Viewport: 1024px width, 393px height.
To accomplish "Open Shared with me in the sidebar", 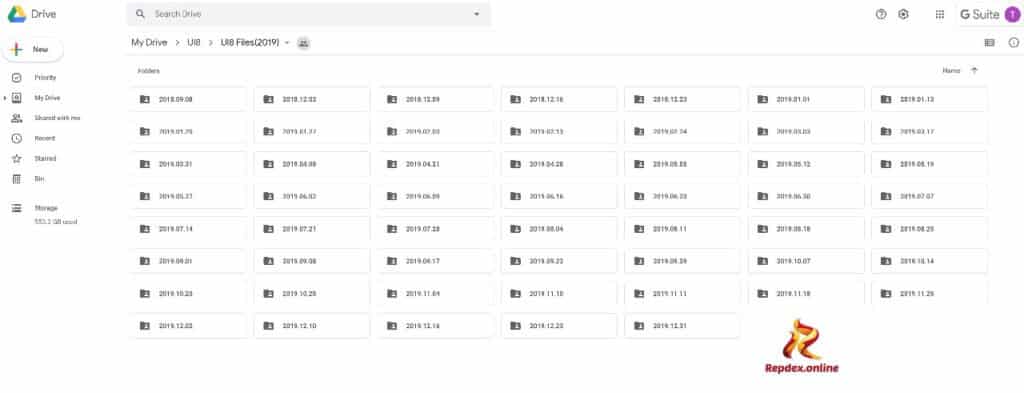I will tap(57, 118).
